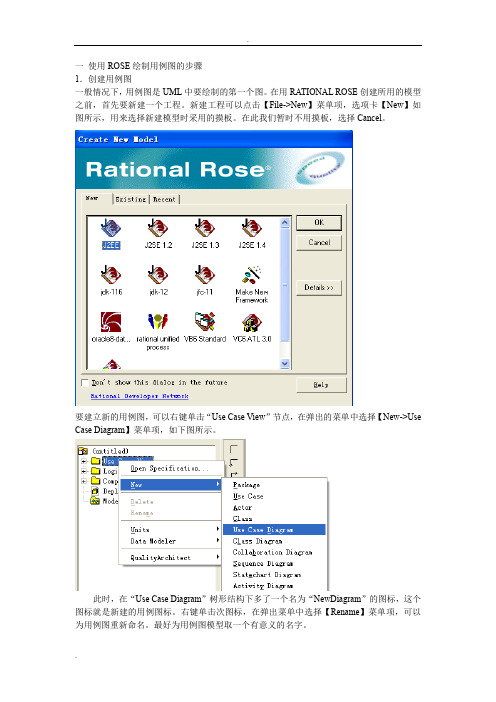
Task: Open the Units submenu
Action: (x=171, y=529)
